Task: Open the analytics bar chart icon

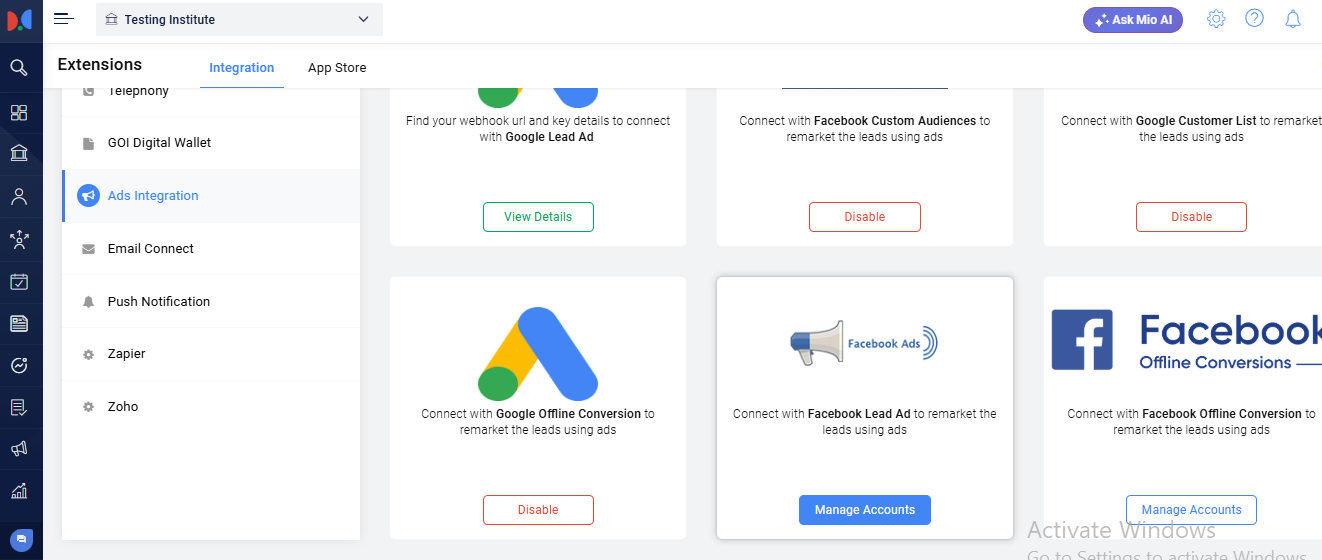Action: [x=19, y=491]
